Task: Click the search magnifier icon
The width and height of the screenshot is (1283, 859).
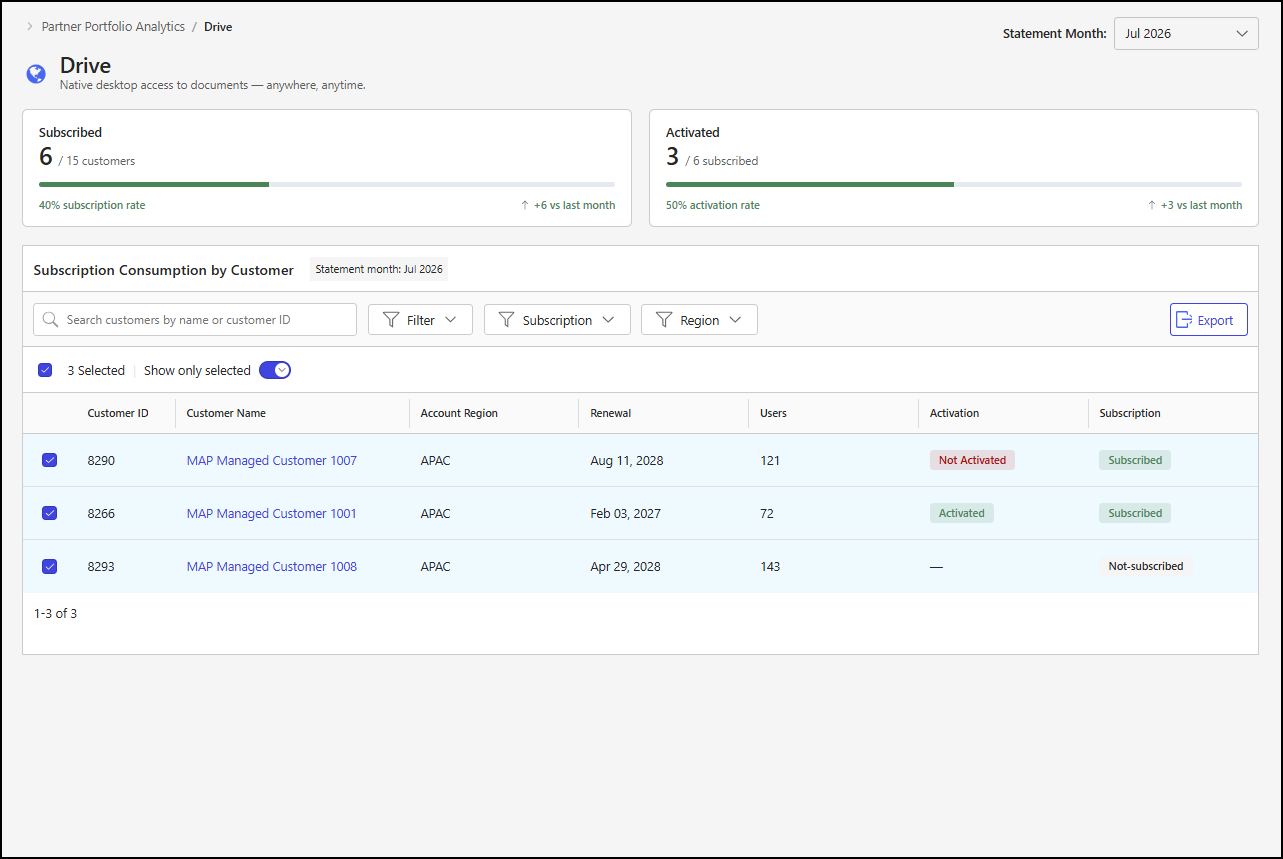Action: (50, 320)
